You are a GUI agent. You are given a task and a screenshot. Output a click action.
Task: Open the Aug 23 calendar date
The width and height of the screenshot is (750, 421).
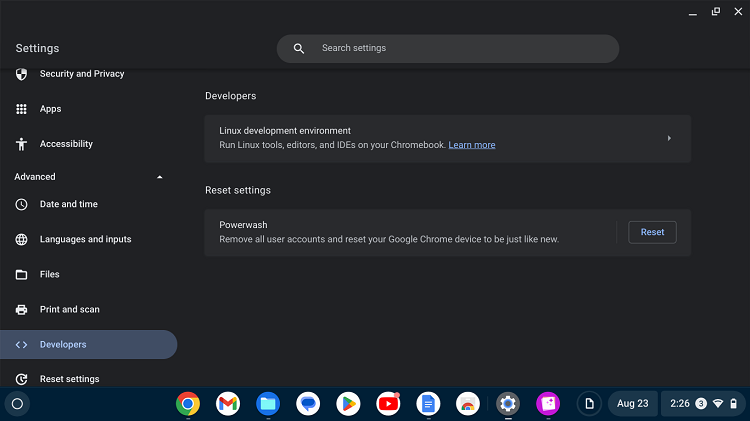[633, 404]
